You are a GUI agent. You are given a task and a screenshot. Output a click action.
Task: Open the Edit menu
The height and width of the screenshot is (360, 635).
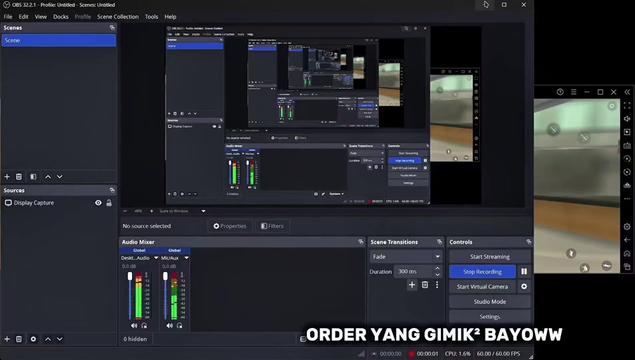click(x=23, y=17)
